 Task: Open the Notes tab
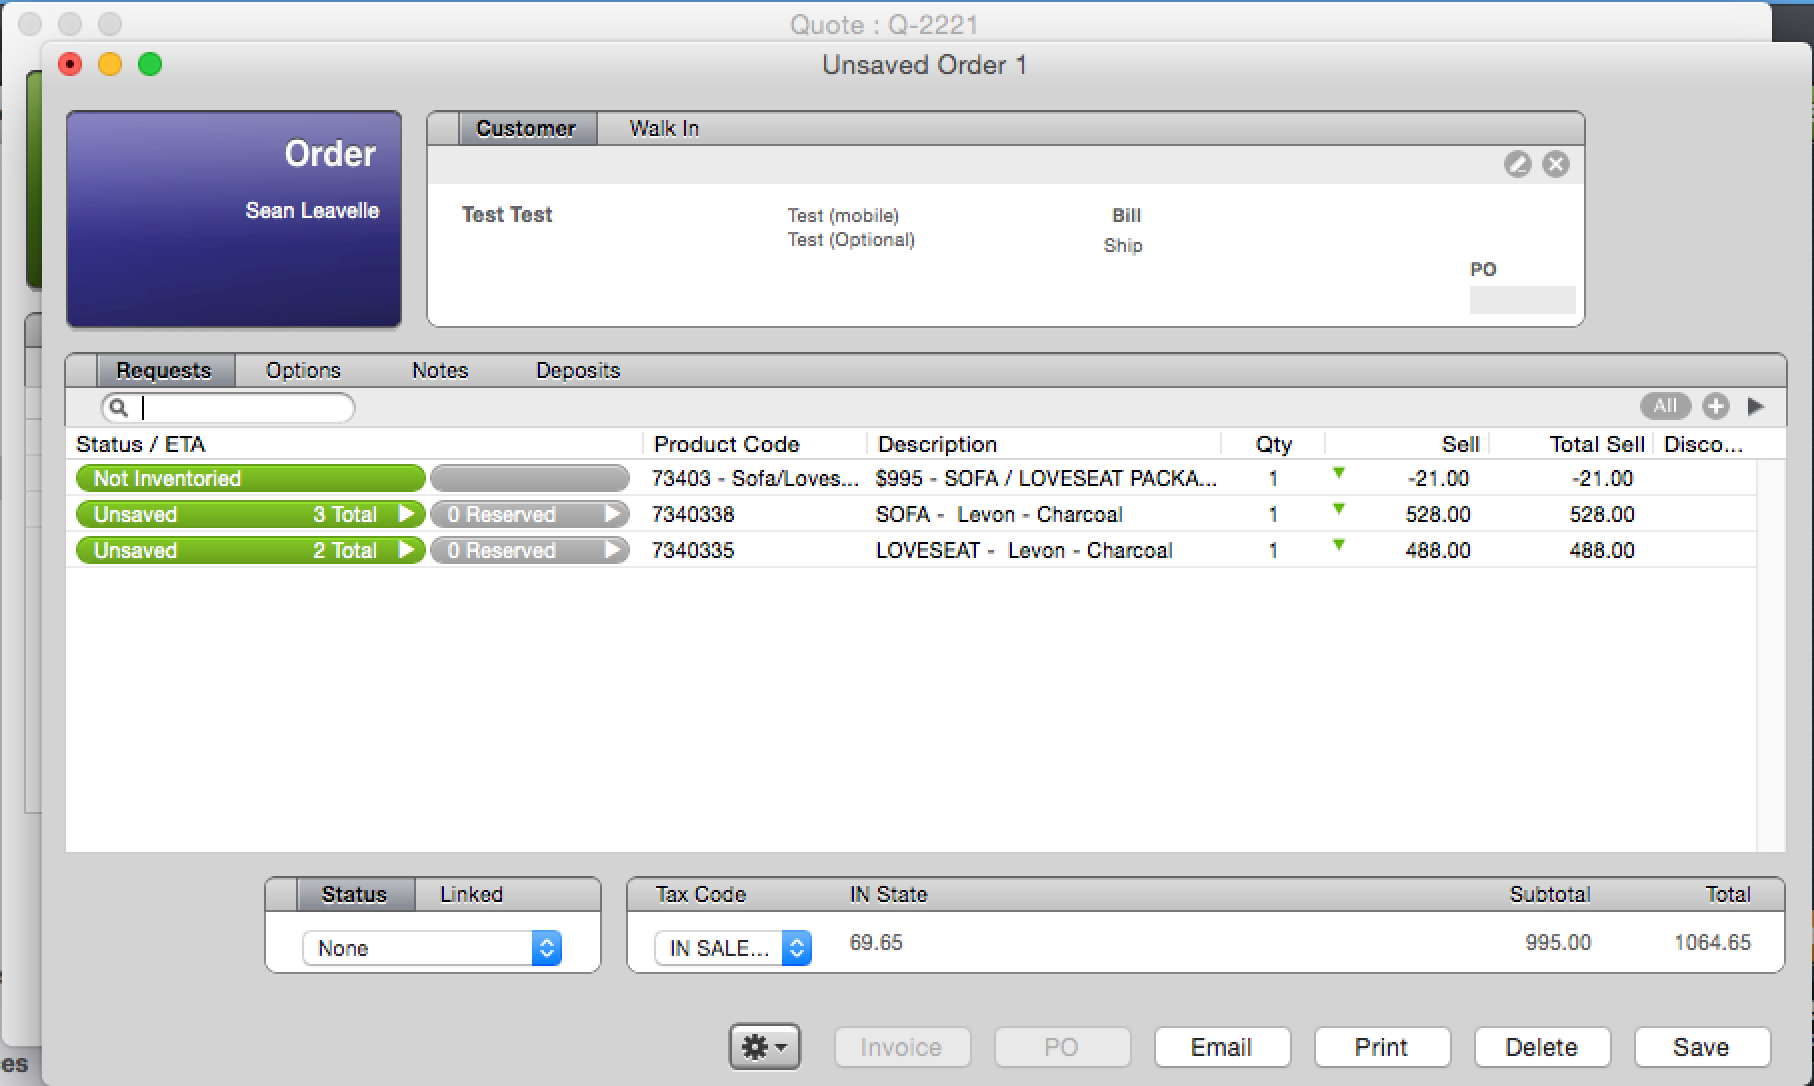[440, 370]
